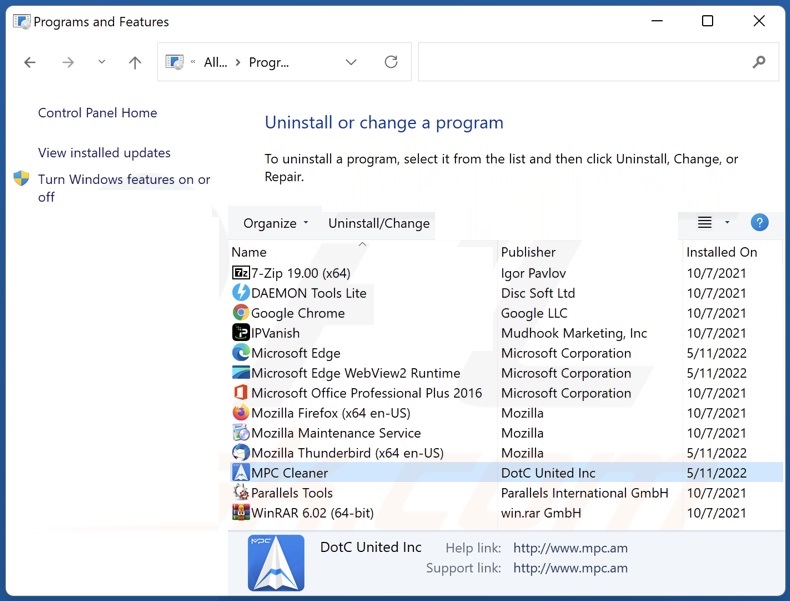Image resolution: width=790 pixels, height=601 pixels.
Task: Click the Support link http://www.mpc.am
Action: point(570,568)
